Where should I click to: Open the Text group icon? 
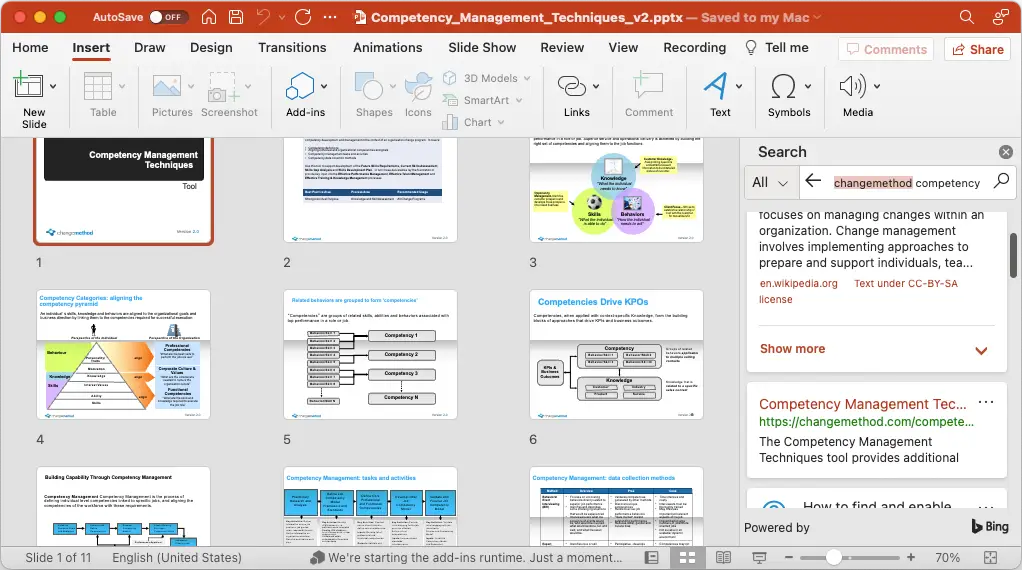pyautogui.click(x=716, y=85)
